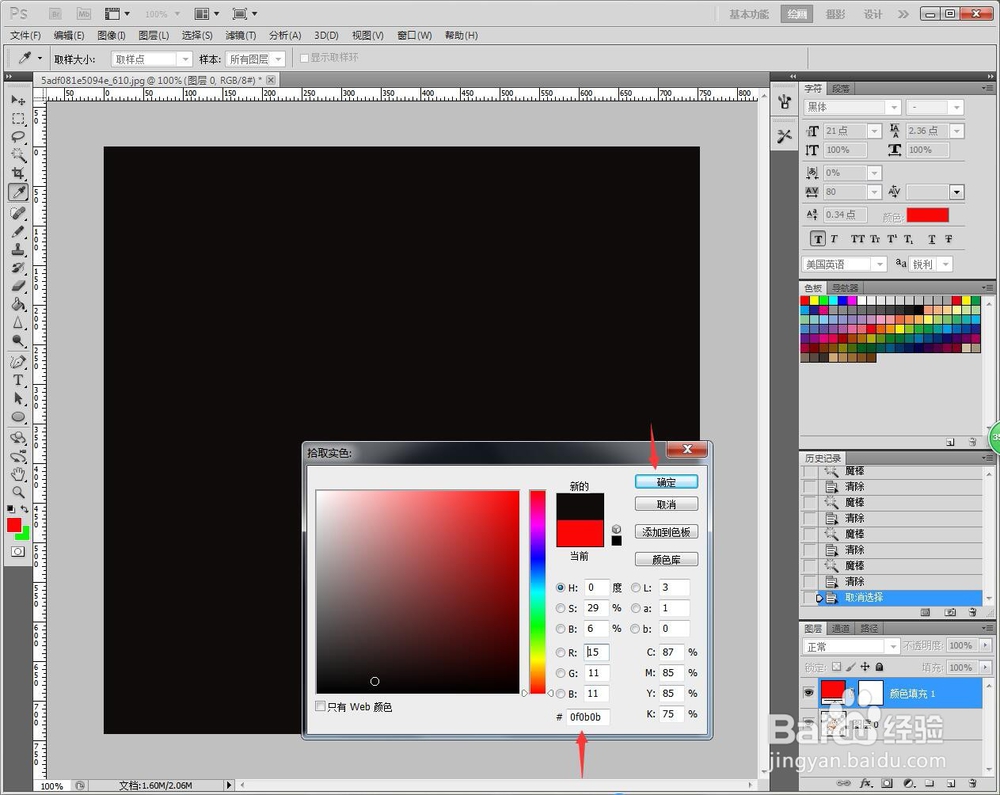1000x795 pixels.
Task: Select the R red radio button
Action: tap(560, 652)
